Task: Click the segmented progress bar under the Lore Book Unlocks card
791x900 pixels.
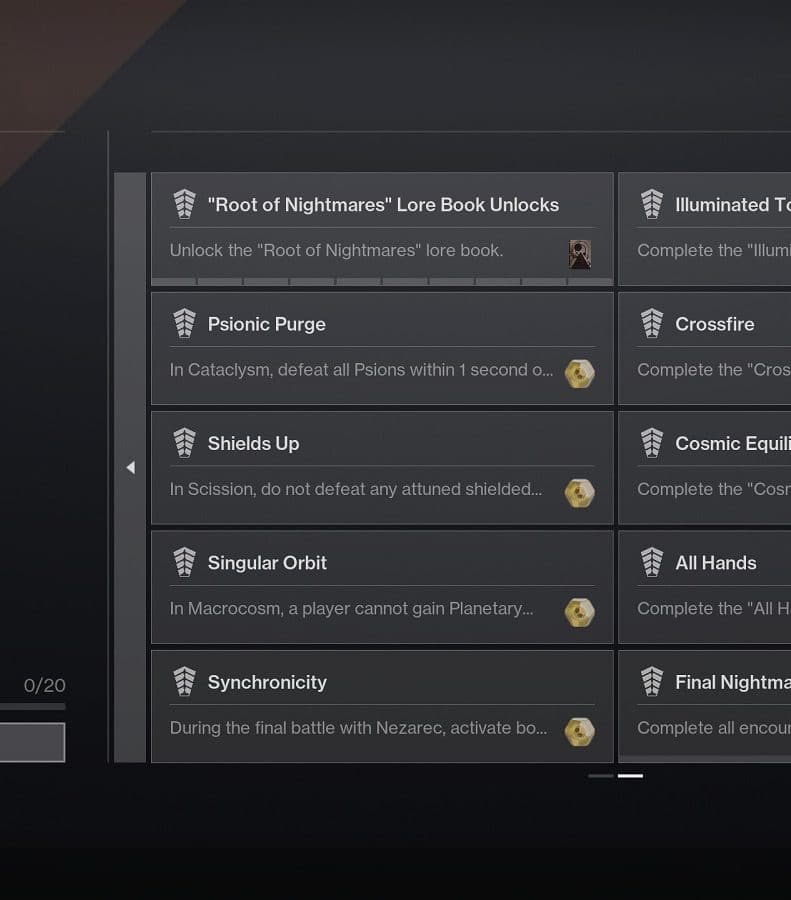Action: tap(382, 282)
